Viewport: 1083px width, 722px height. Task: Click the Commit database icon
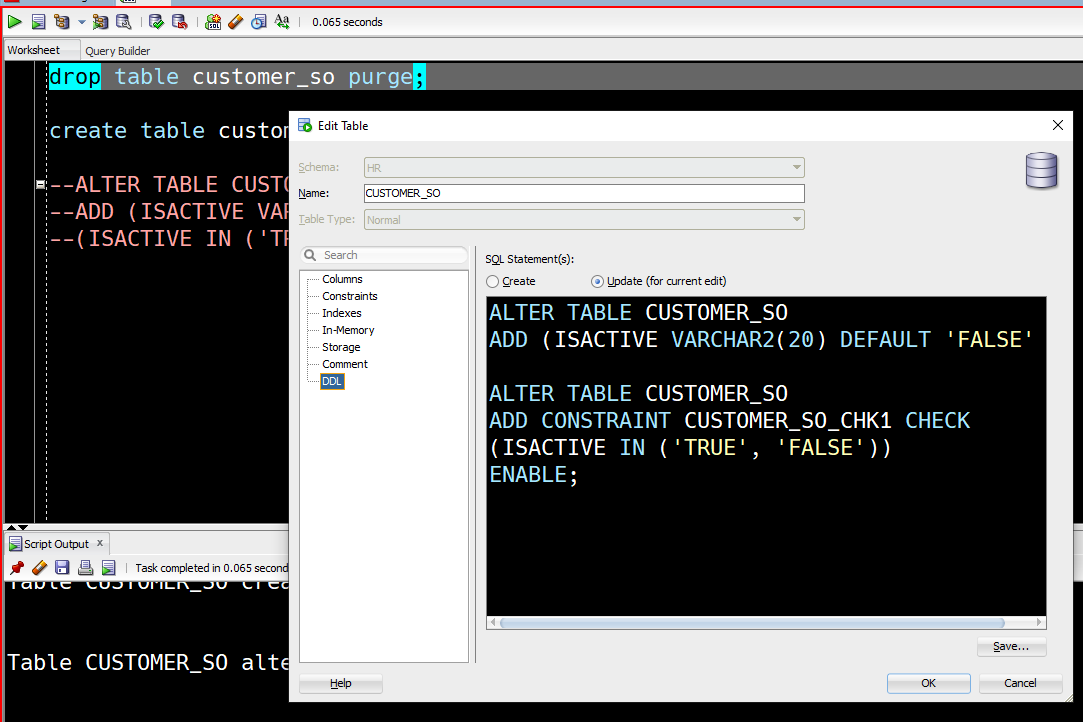tap(157, 22)
